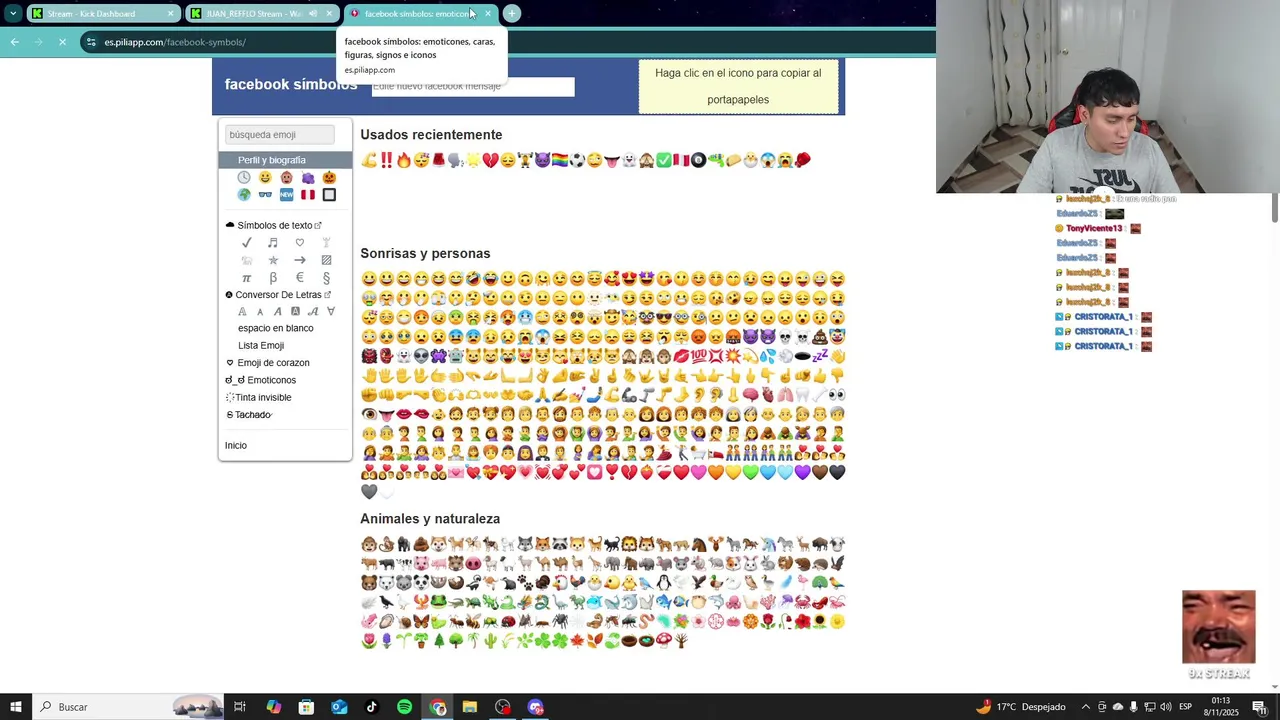Open Microsoft Store from the taskbar
The image size is (1280, 720).
306,707
